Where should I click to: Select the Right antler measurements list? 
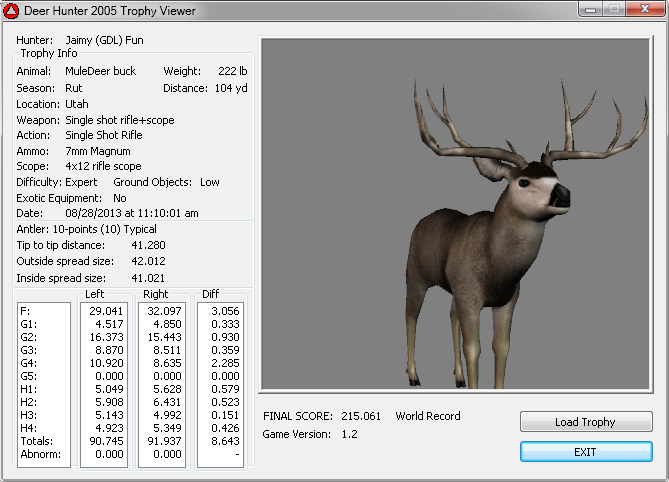(x=162, y=384)
